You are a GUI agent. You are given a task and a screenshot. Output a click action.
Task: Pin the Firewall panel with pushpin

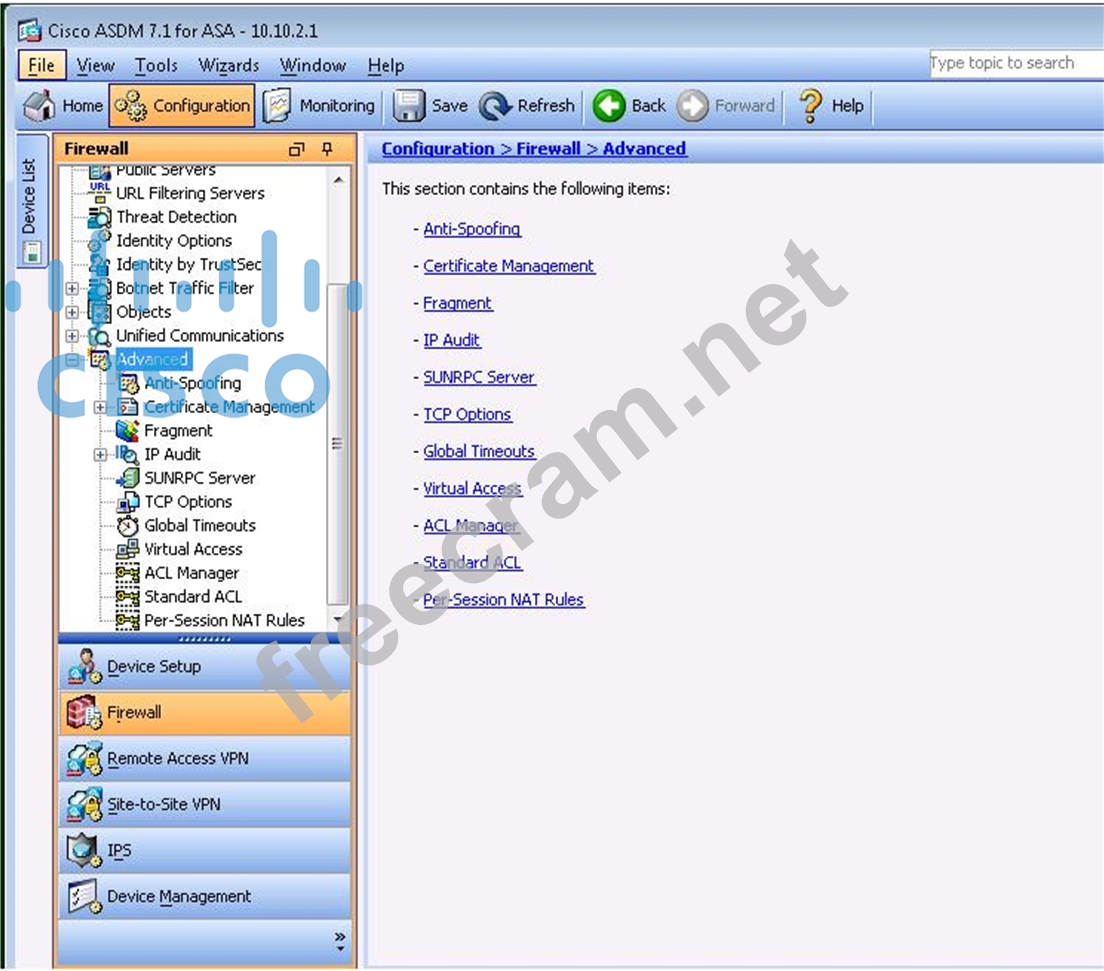[x=326, y=149]
